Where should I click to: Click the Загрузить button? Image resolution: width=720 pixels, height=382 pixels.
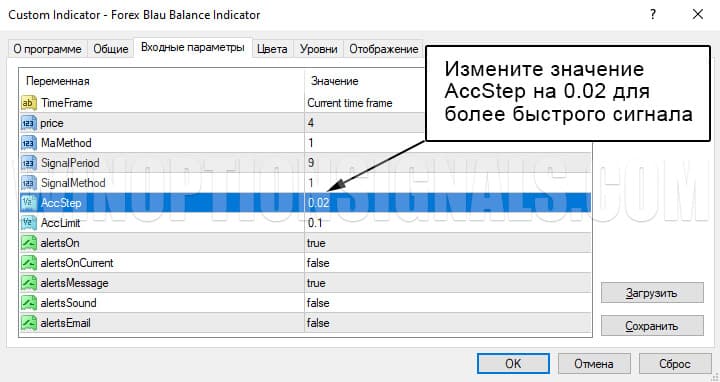[652, 293]
